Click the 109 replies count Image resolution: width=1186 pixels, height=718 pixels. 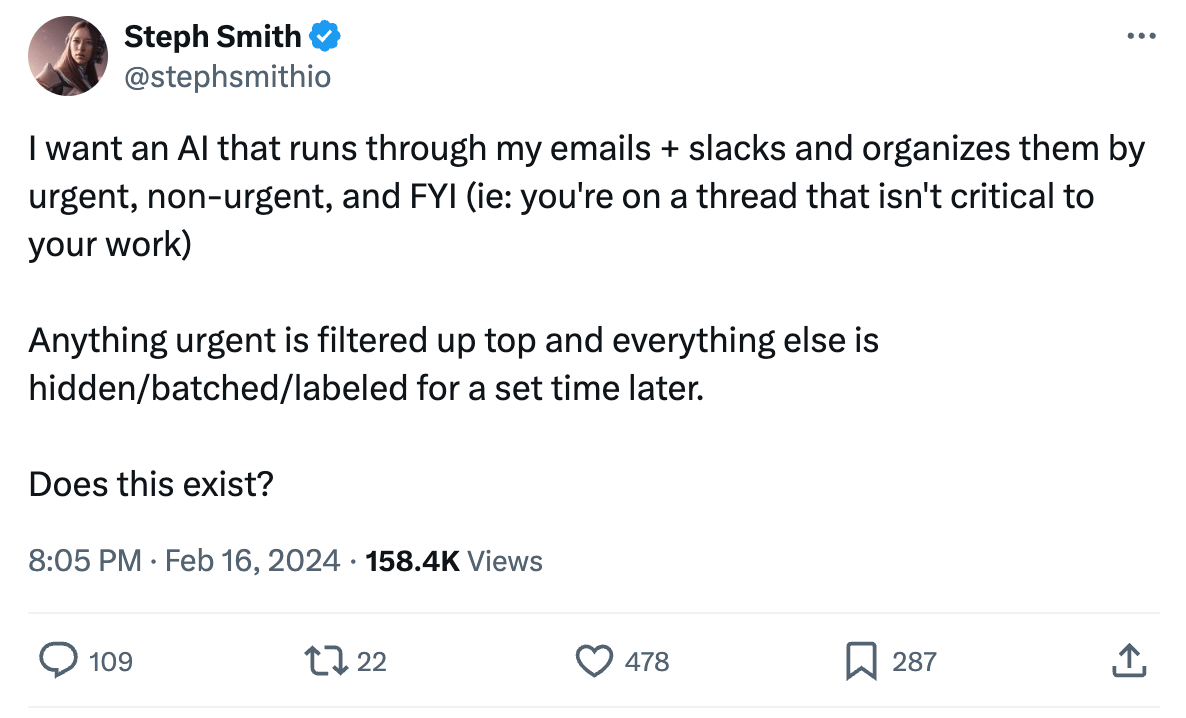point(111,661)
